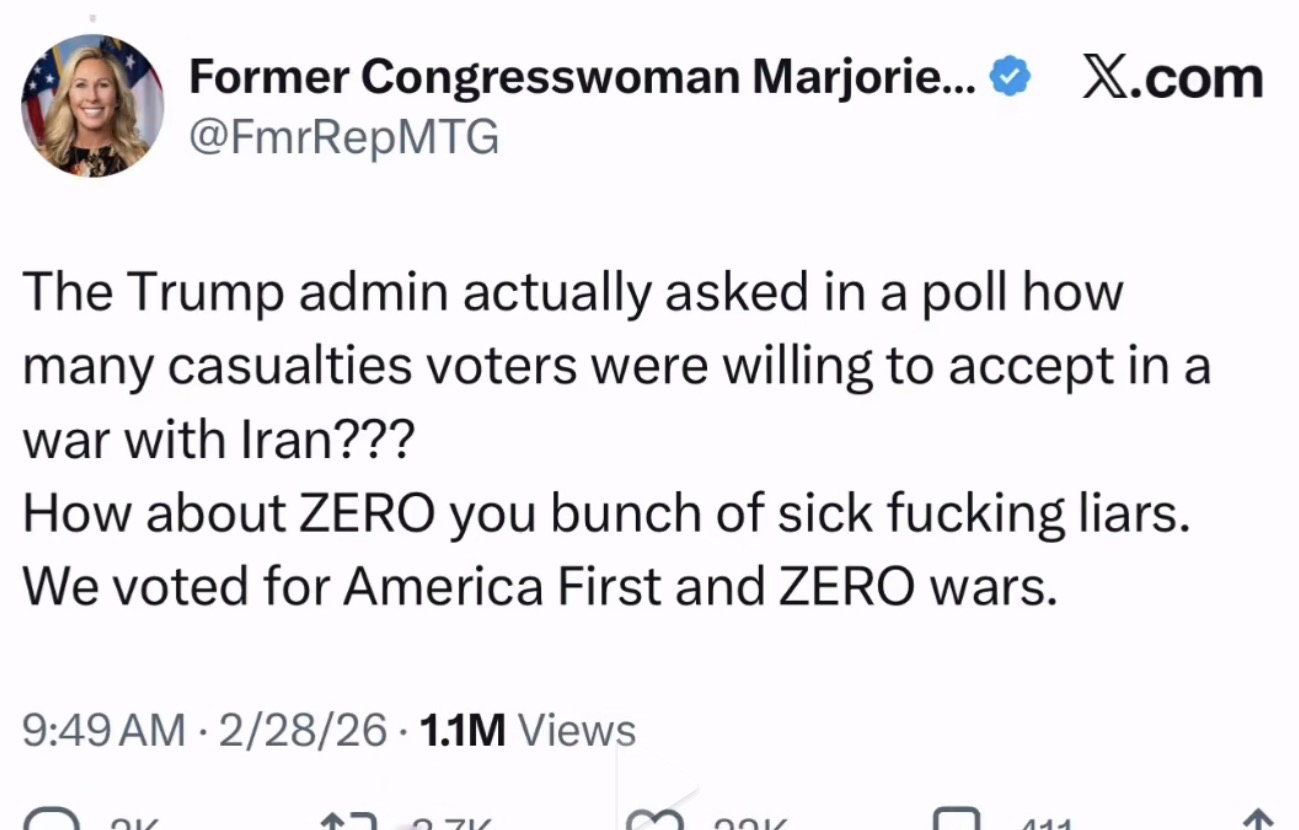Click the like count beside the heart
This screenshot has width=1299, height=830.
coord(750,824)
